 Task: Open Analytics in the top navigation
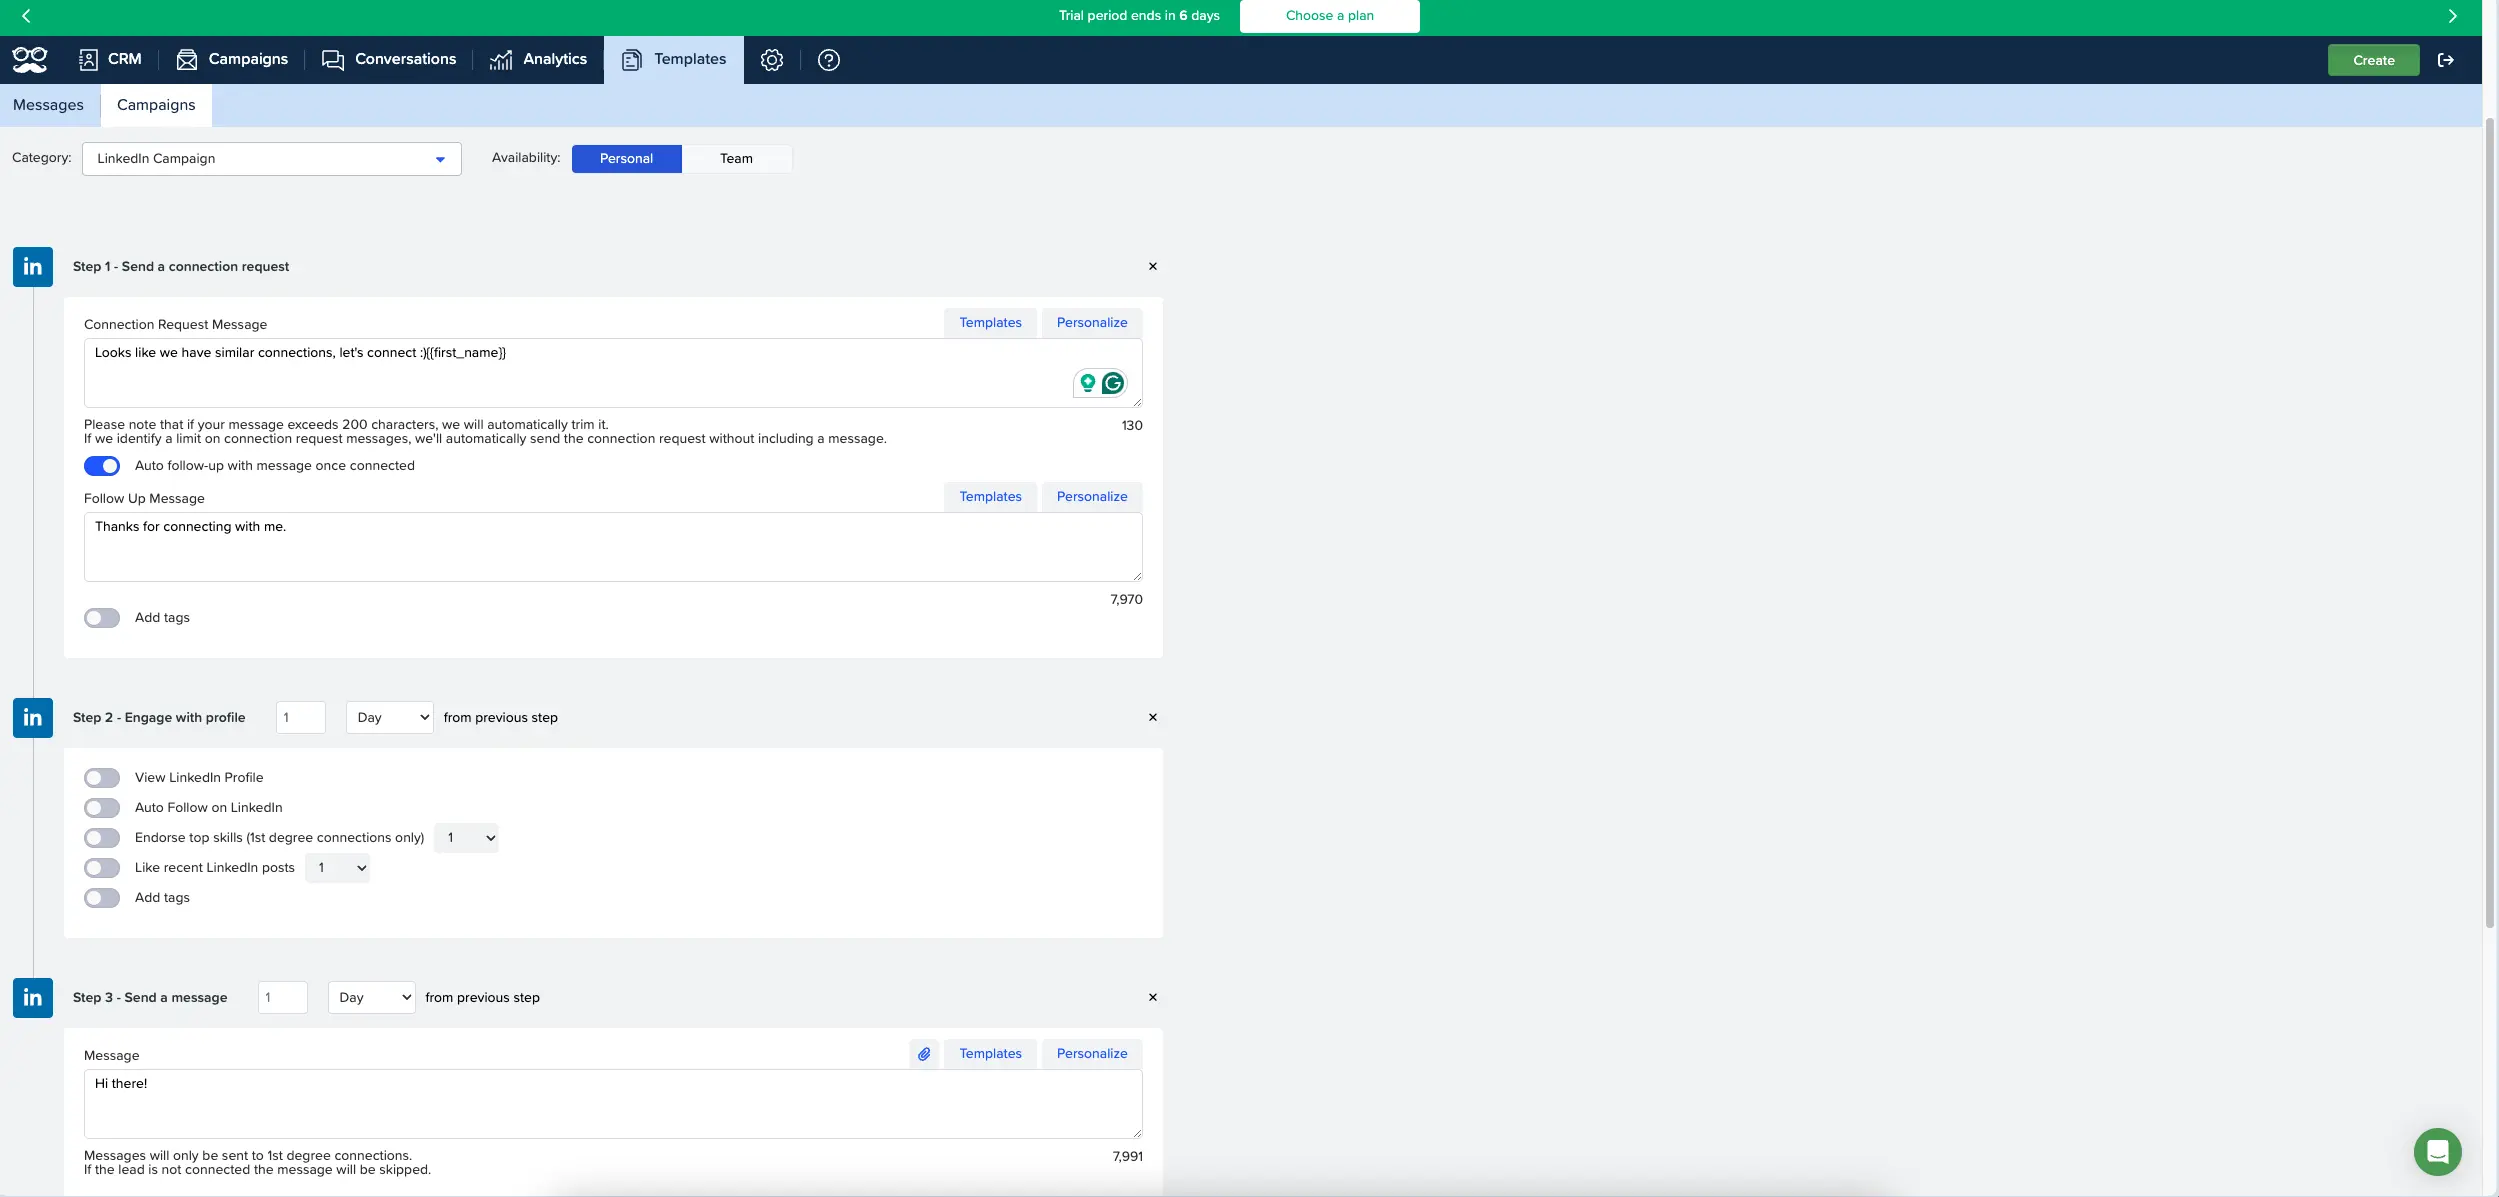pos(539,60)
